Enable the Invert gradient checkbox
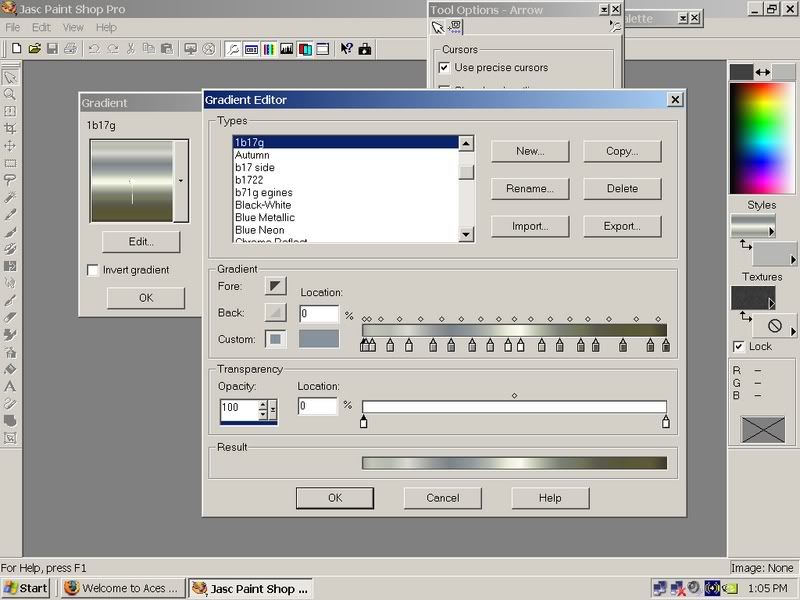Image resolution: width=800 pixels, height=600 pixels. 92,270
